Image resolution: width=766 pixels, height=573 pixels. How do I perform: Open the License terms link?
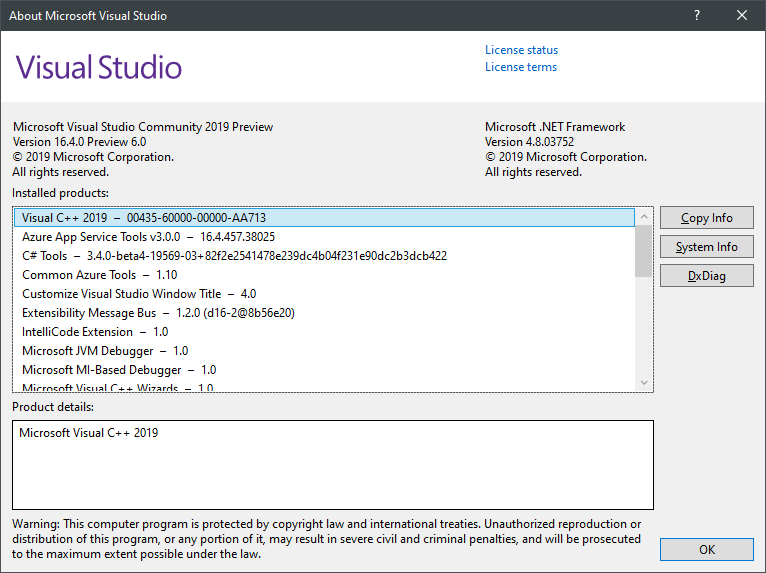pyautogui.click(x=521, y=67)
